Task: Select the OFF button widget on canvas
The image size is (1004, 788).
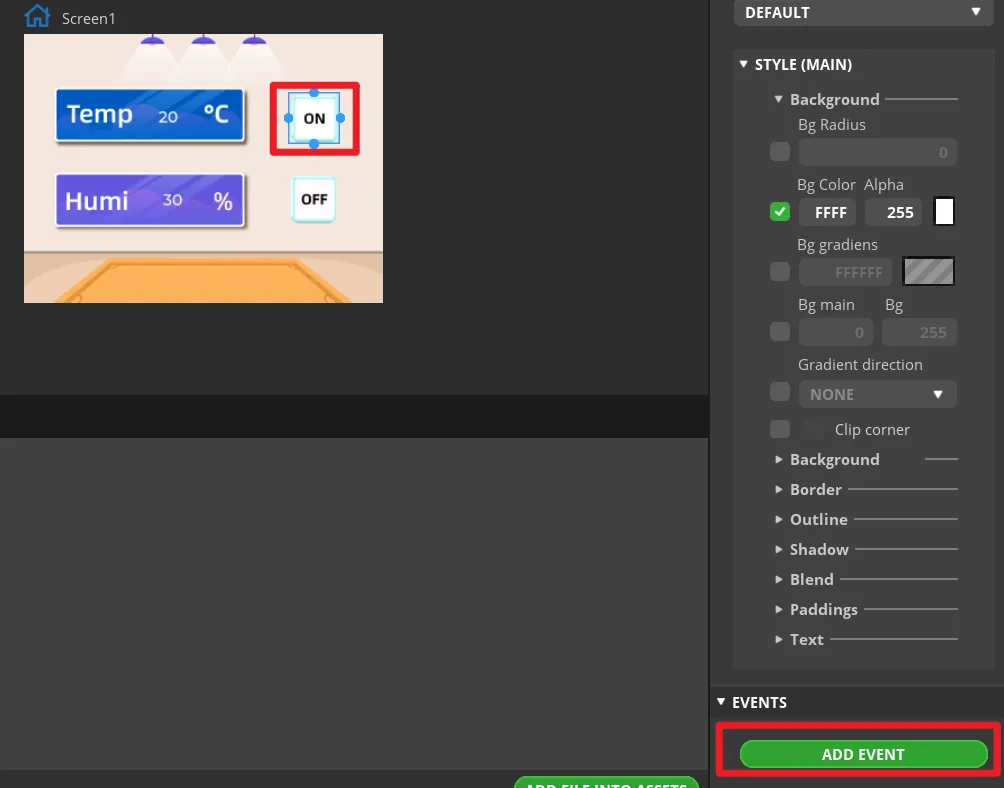Action: pyautogui.click(x=314, y=199)
